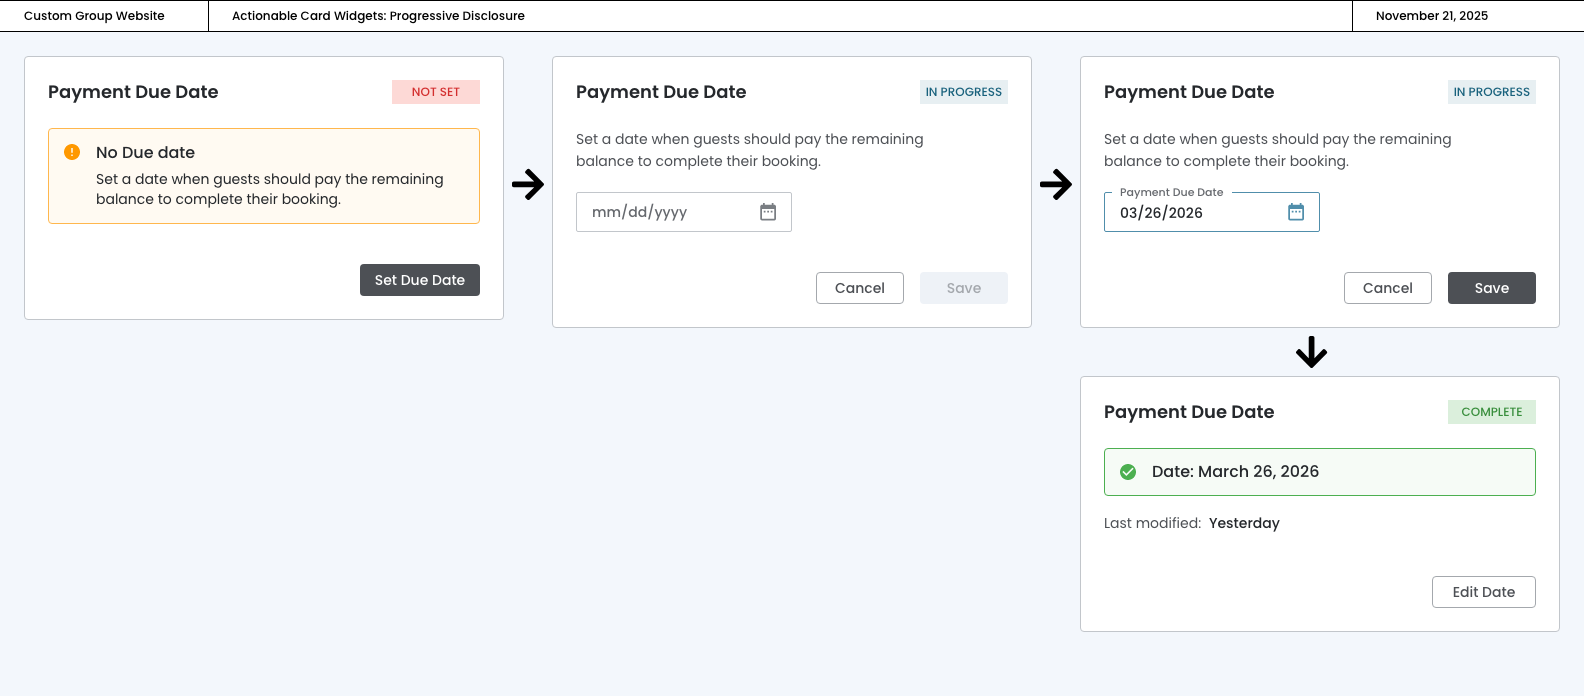
Task: Click right arrow between the IN PROGRESS cards
Action: [1056, 184]
